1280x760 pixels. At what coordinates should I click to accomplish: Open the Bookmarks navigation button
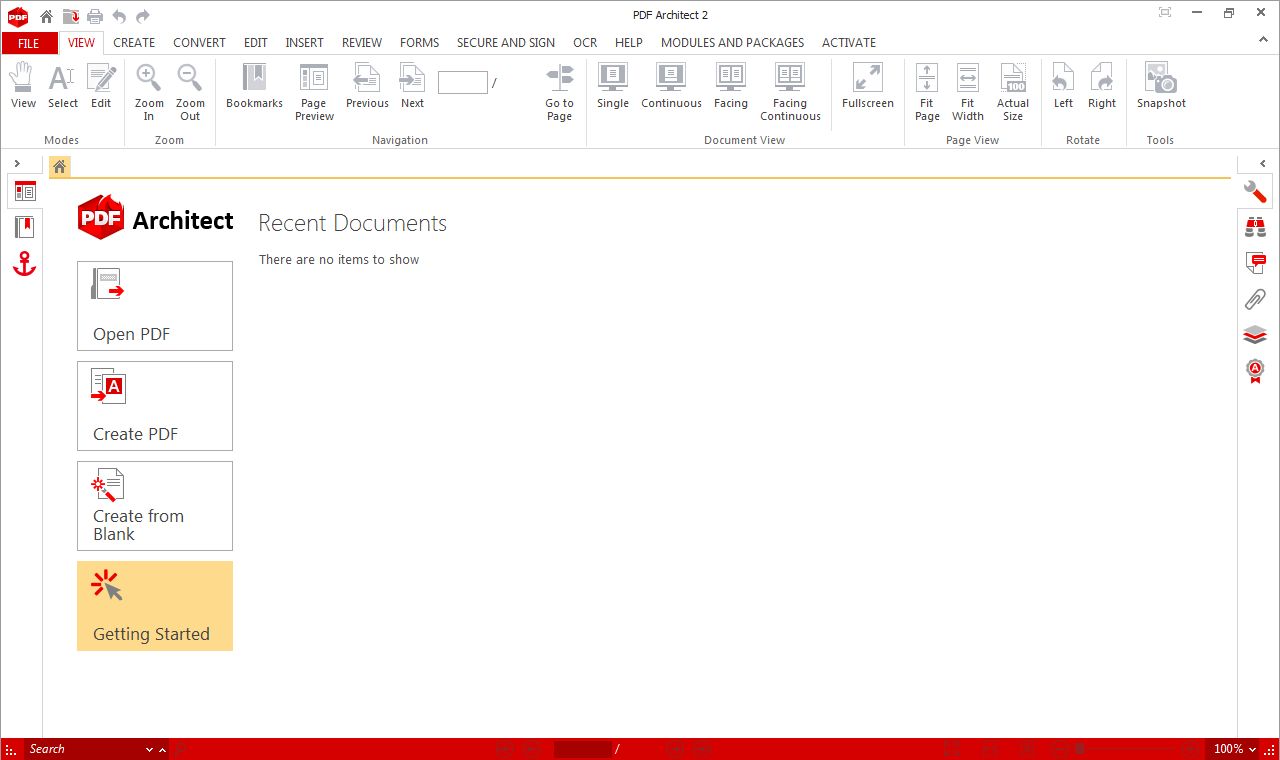pyautogui.click(x=254, y=86)
